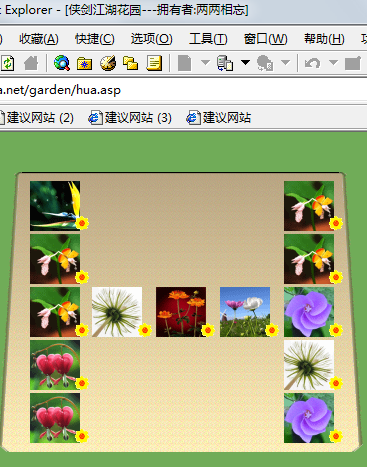Screen dimensions: 367x467
Task: Open the 收藏(A) menu
Action: coord(39,39)
